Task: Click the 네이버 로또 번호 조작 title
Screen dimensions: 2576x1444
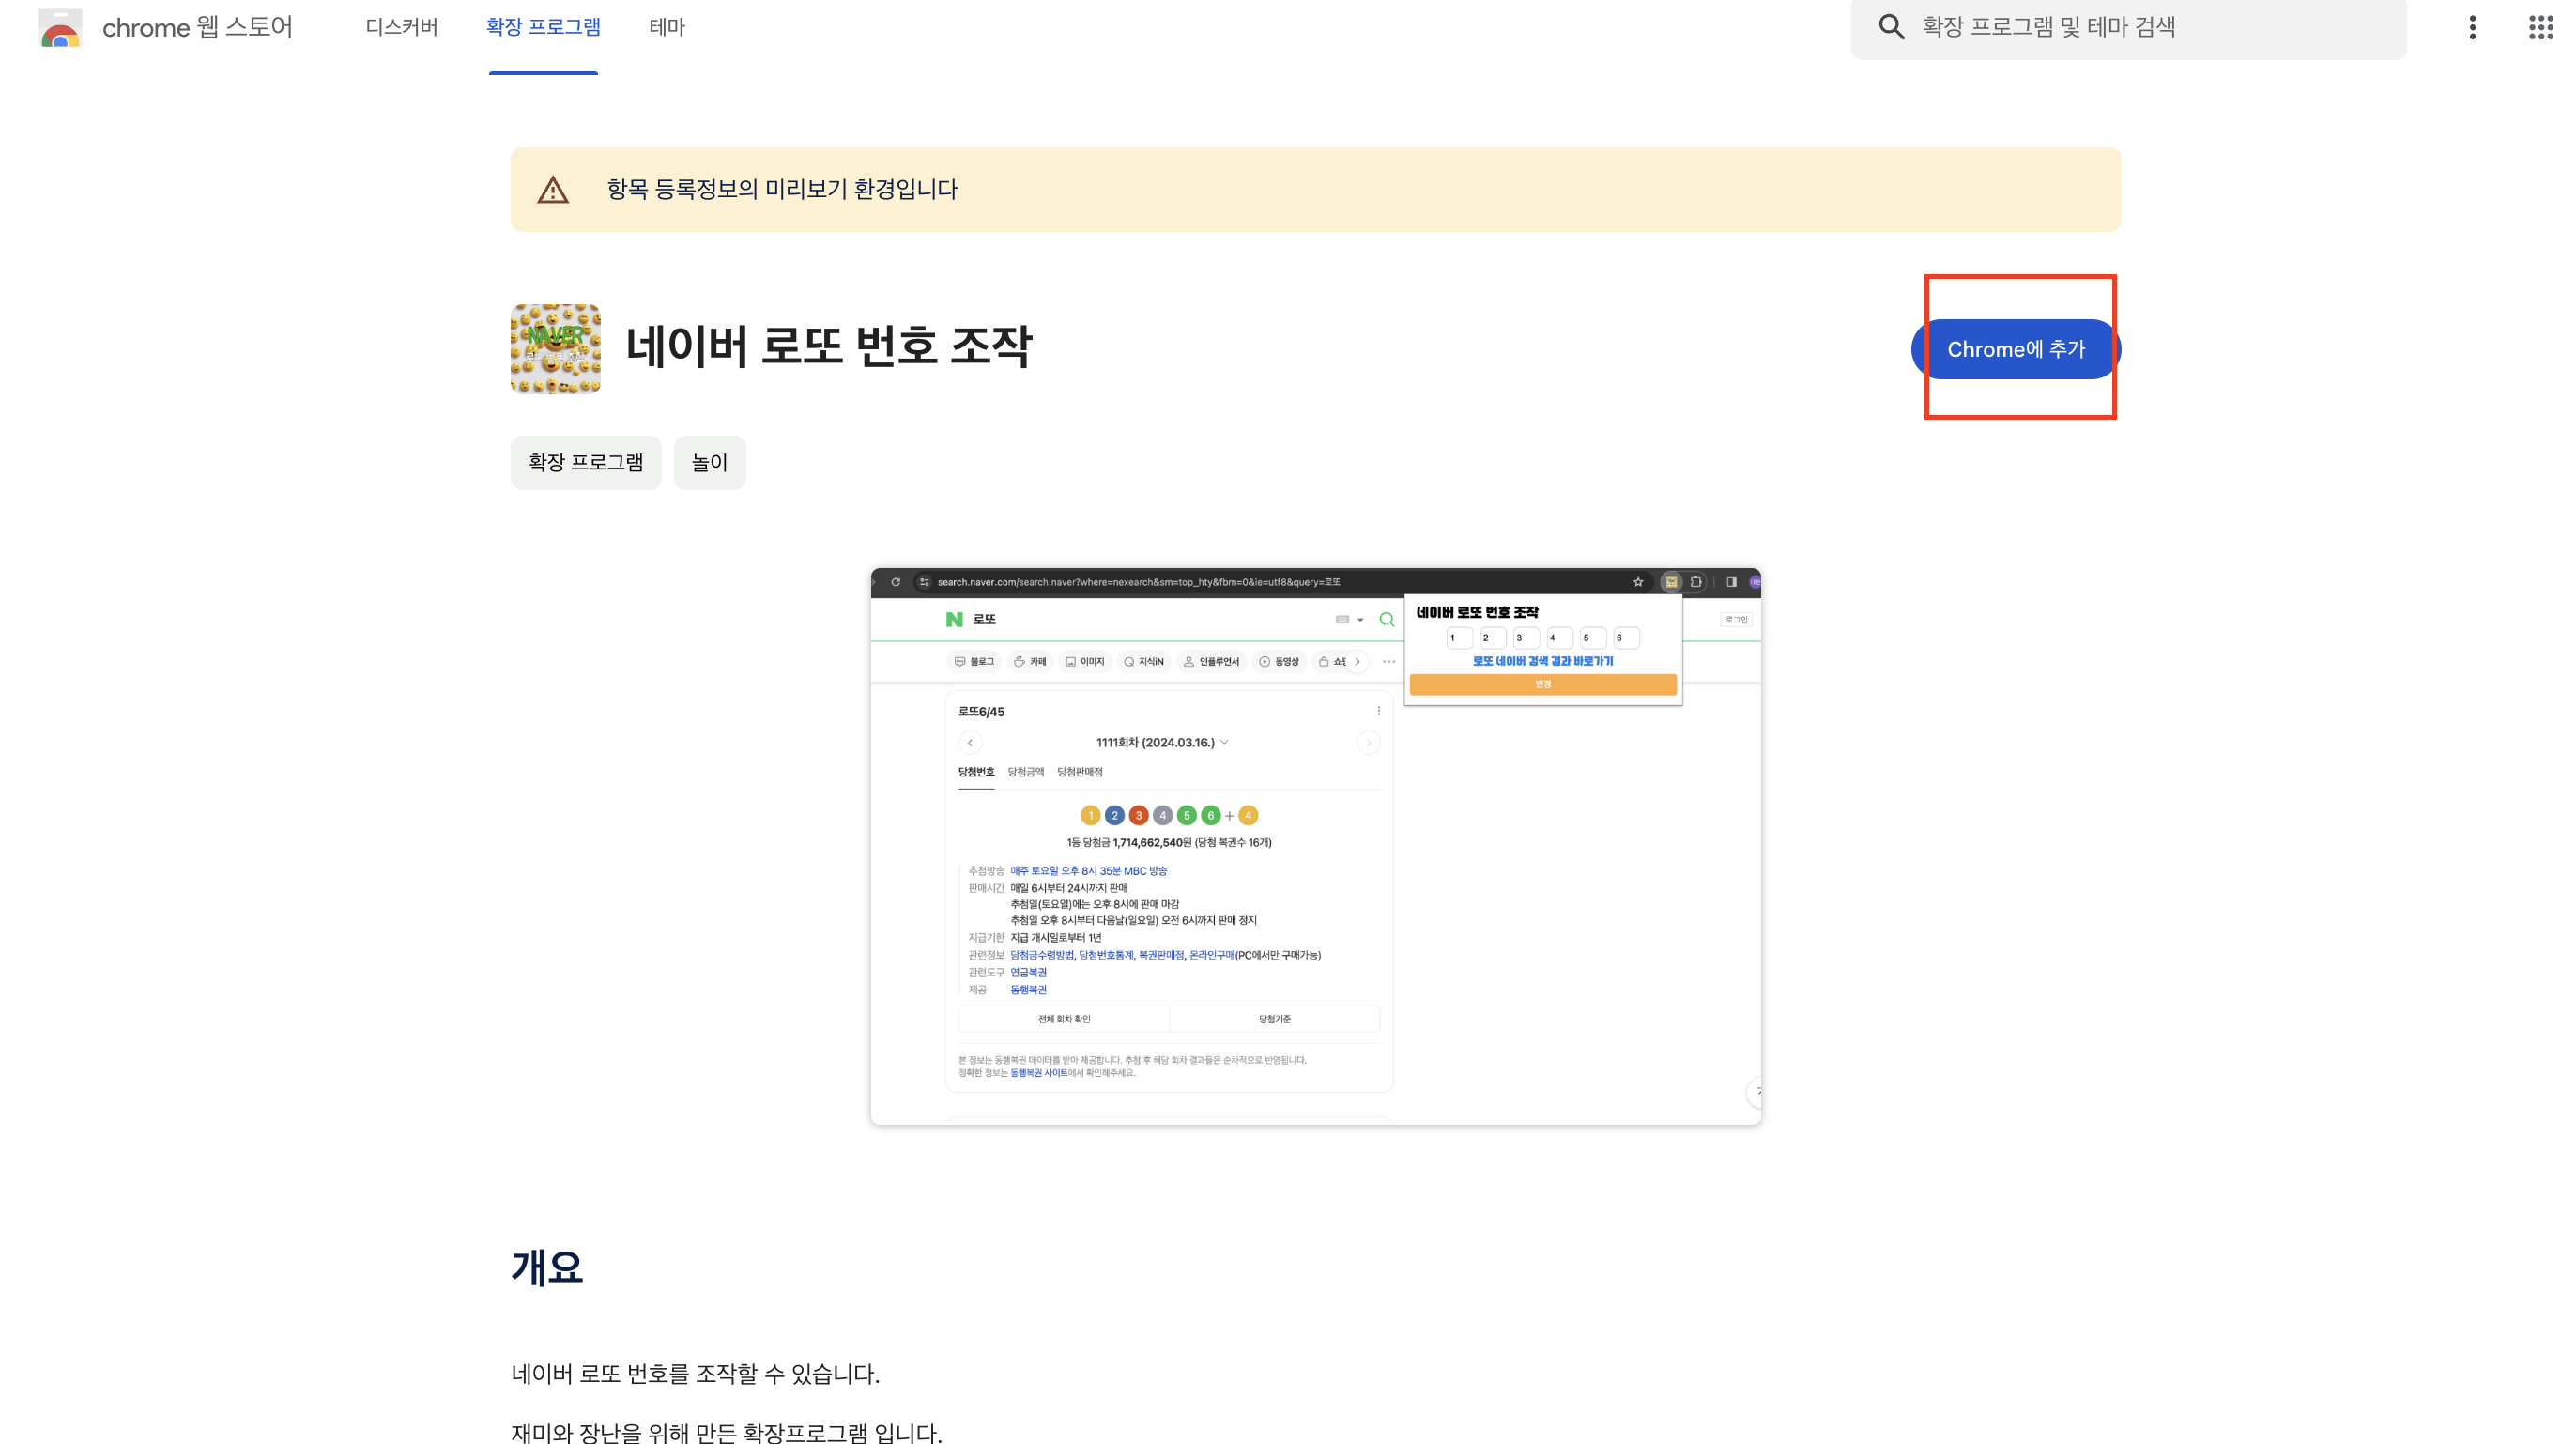Action: pos(828,346)
